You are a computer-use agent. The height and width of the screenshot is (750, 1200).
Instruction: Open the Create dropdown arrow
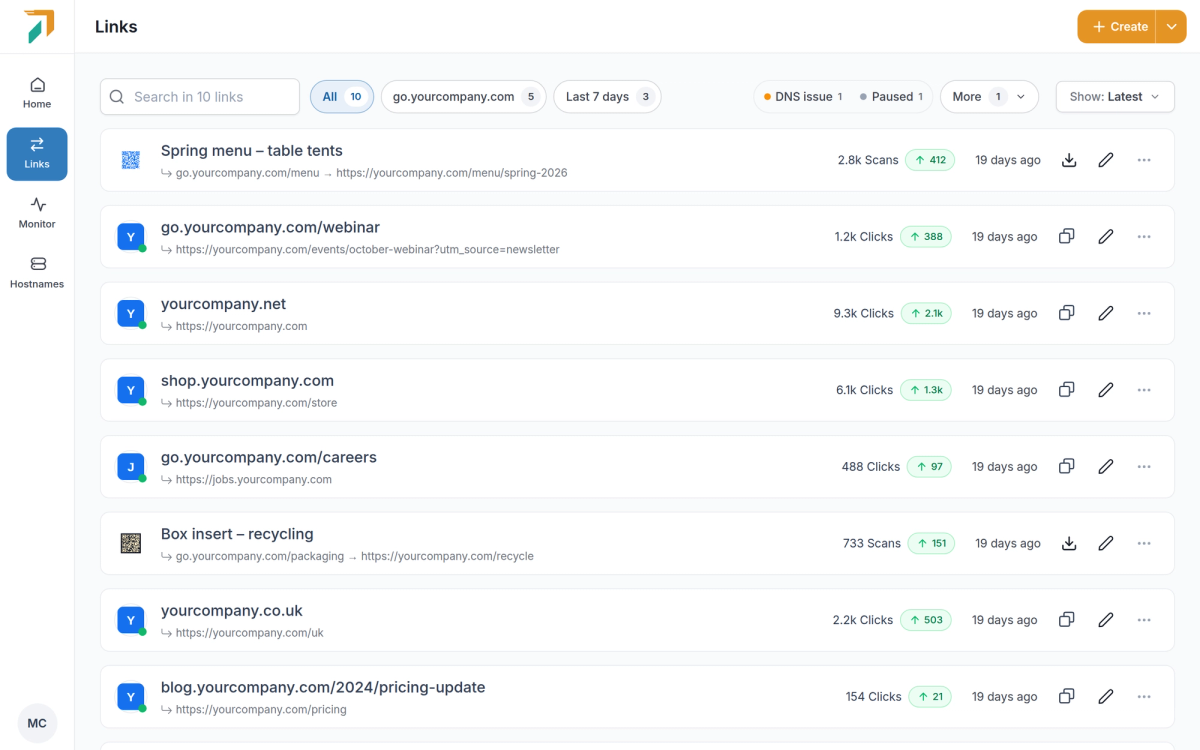point(1171,27)
